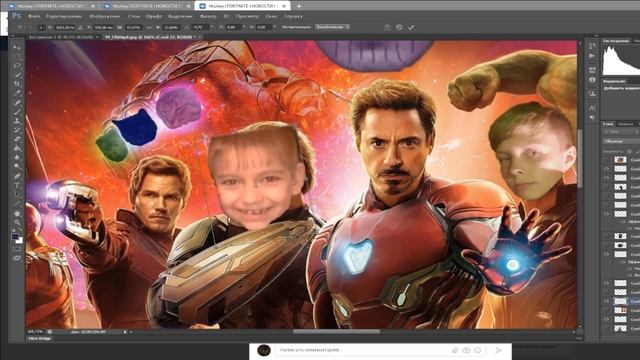Open status bar document info arrow menu

point(125,332)
